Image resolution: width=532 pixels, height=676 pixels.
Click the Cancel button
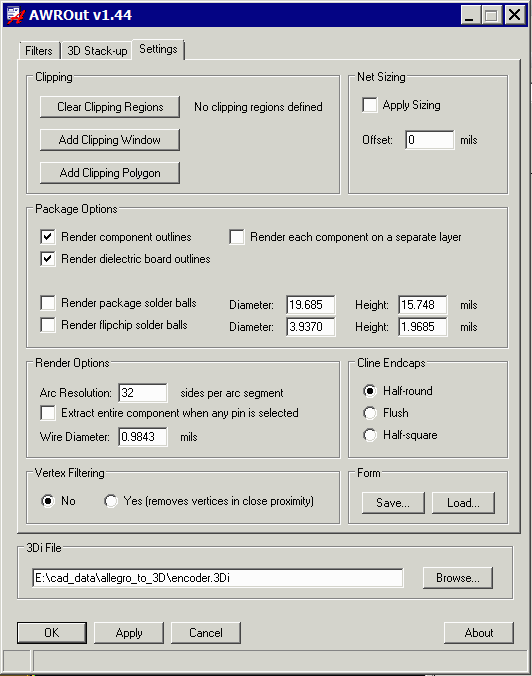tap(206, 632)
